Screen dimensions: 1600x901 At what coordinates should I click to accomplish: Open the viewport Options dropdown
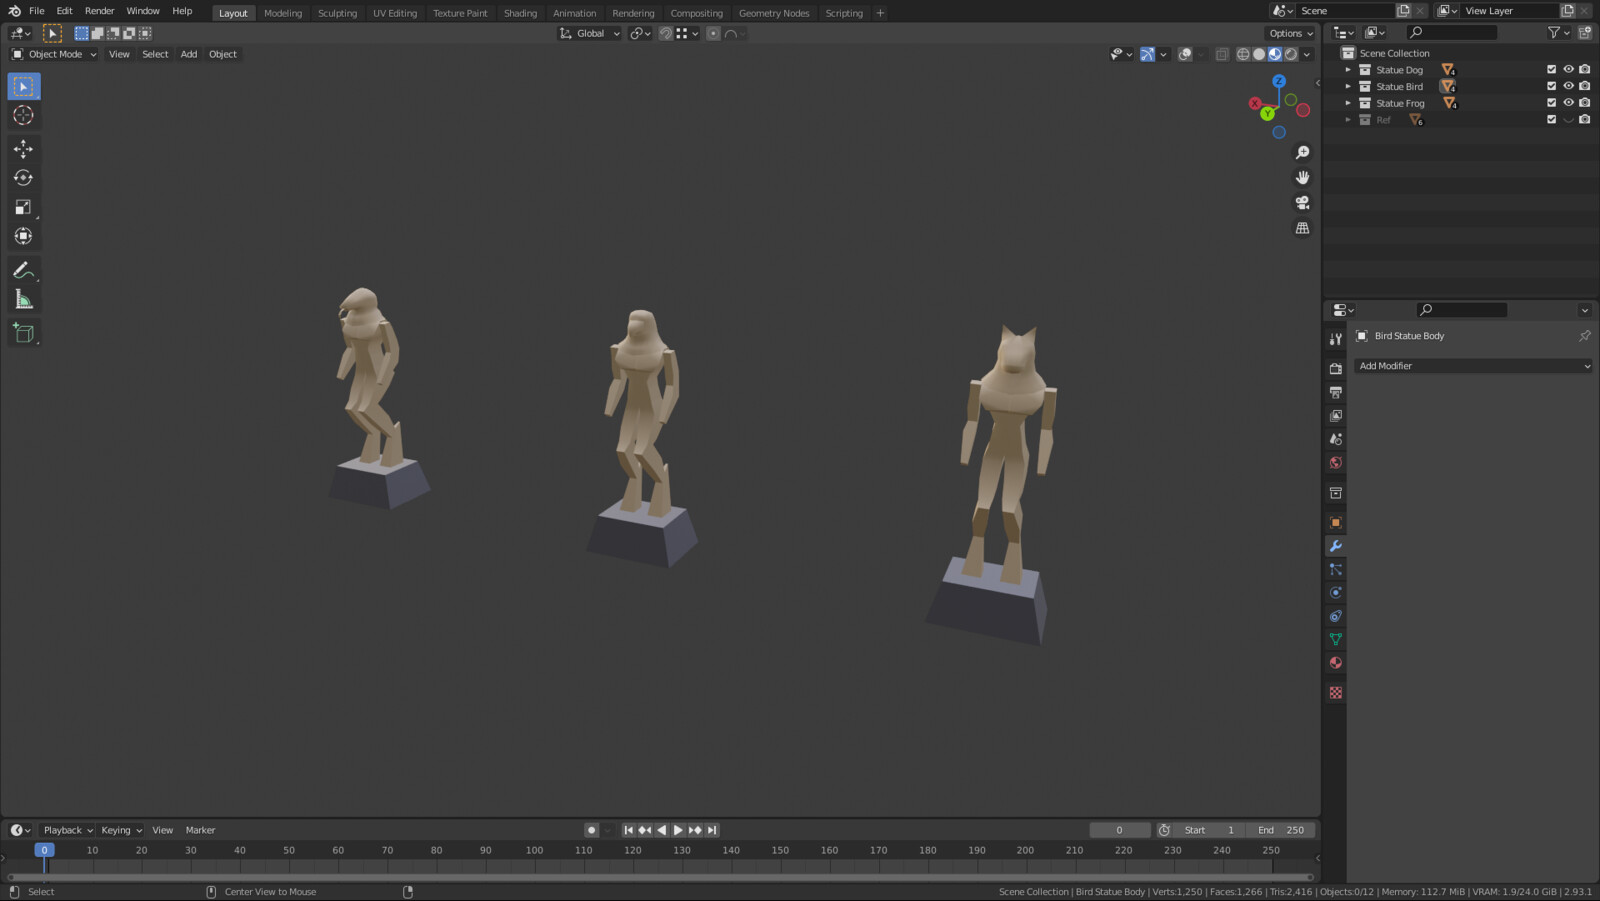tap(1290, 33)
